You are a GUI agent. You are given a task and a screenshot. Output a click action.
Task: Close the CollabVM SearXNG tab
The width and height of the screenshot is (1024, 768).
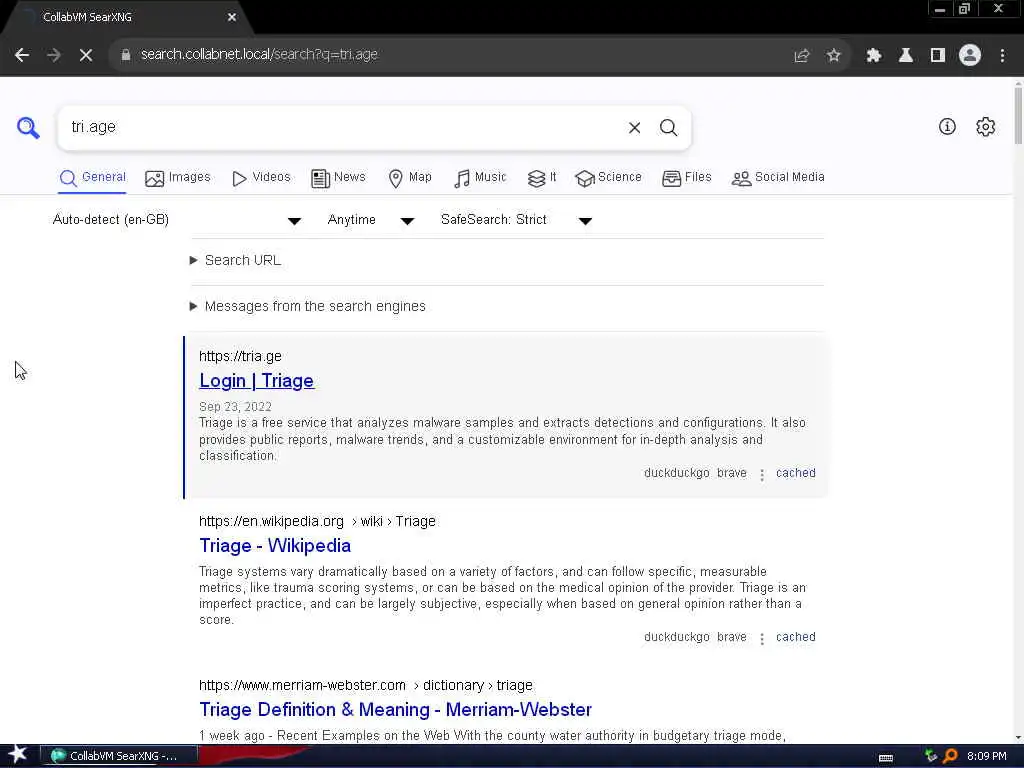tap(232, 18)
